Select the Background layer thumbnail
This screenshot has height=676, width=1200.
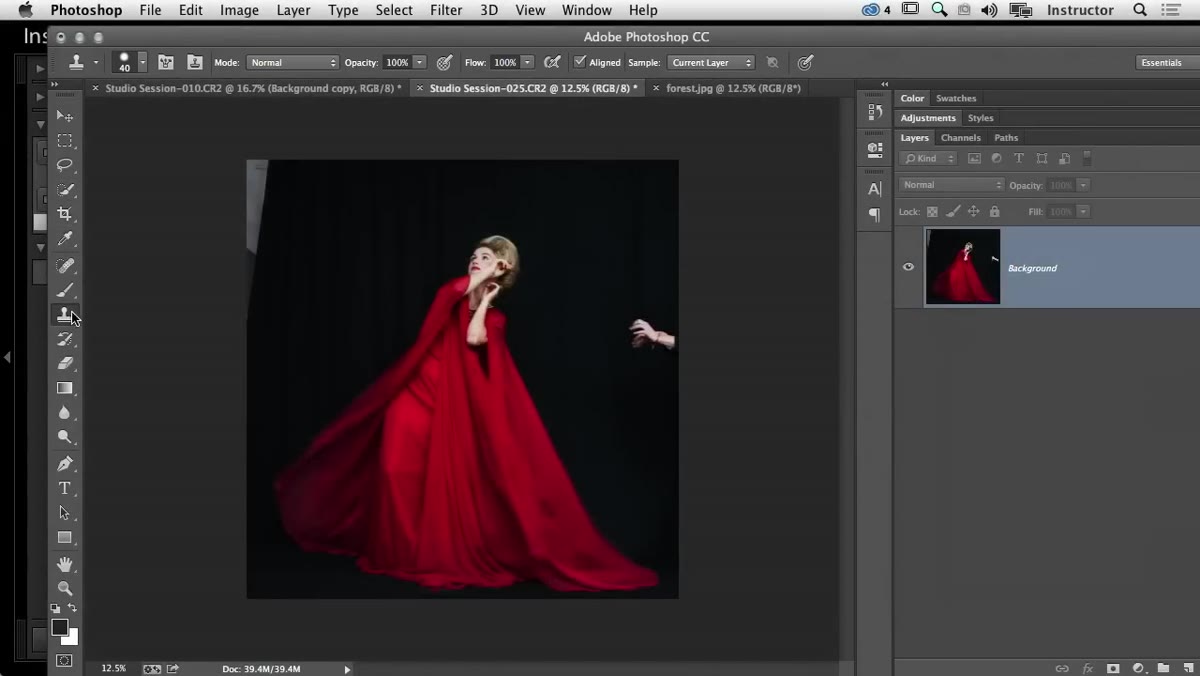(963, 267)
